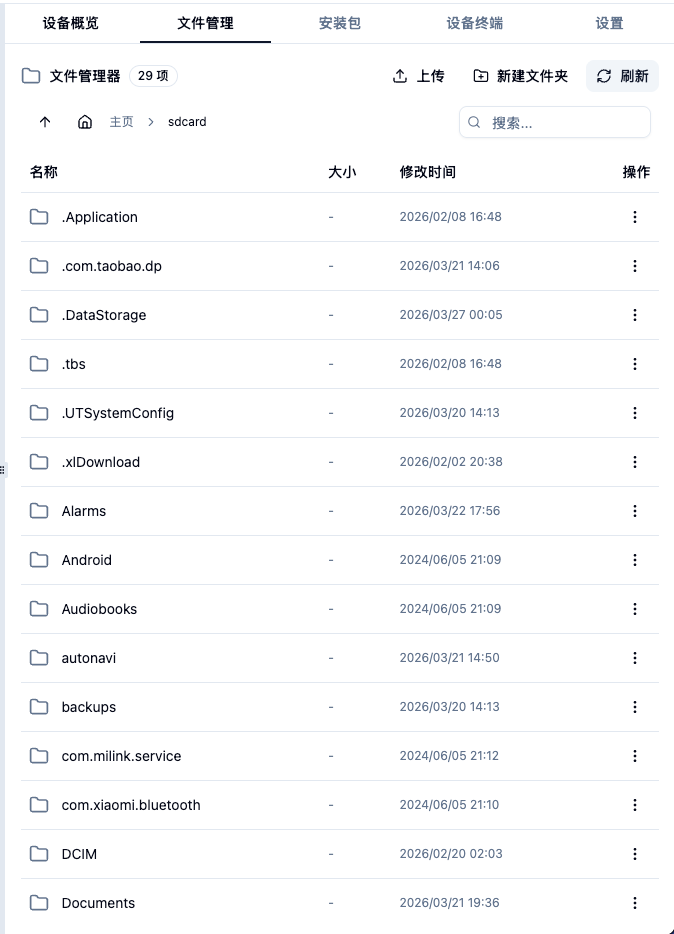The height and width of the screenshot is (934, 674).
Task: Open the actions menu for .DataStorage folder
Action: [x=635, y=314]
